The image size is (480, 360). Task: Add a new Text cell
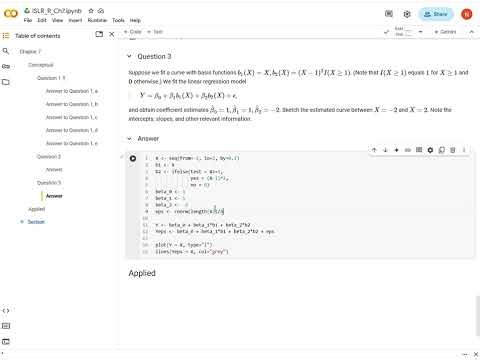coord(155,32)
